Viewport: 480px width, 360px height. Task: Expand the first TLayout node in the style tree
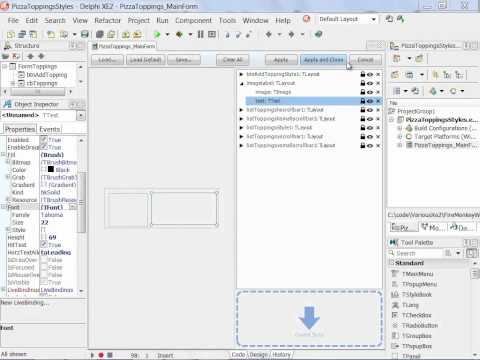click(x=242, y=74)
